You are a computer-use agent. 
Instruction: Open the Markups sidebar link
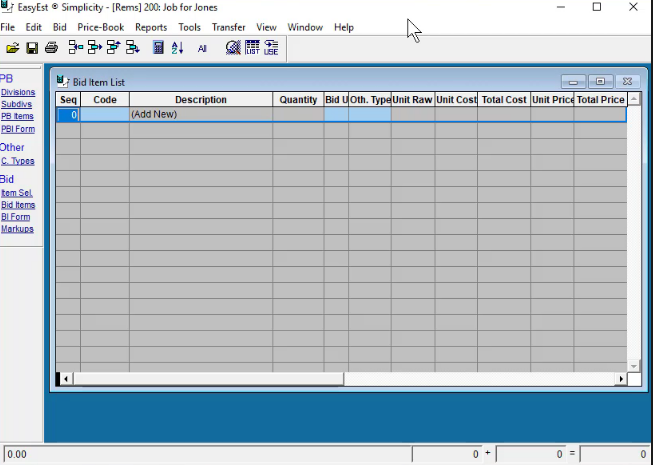click(17, 229)
